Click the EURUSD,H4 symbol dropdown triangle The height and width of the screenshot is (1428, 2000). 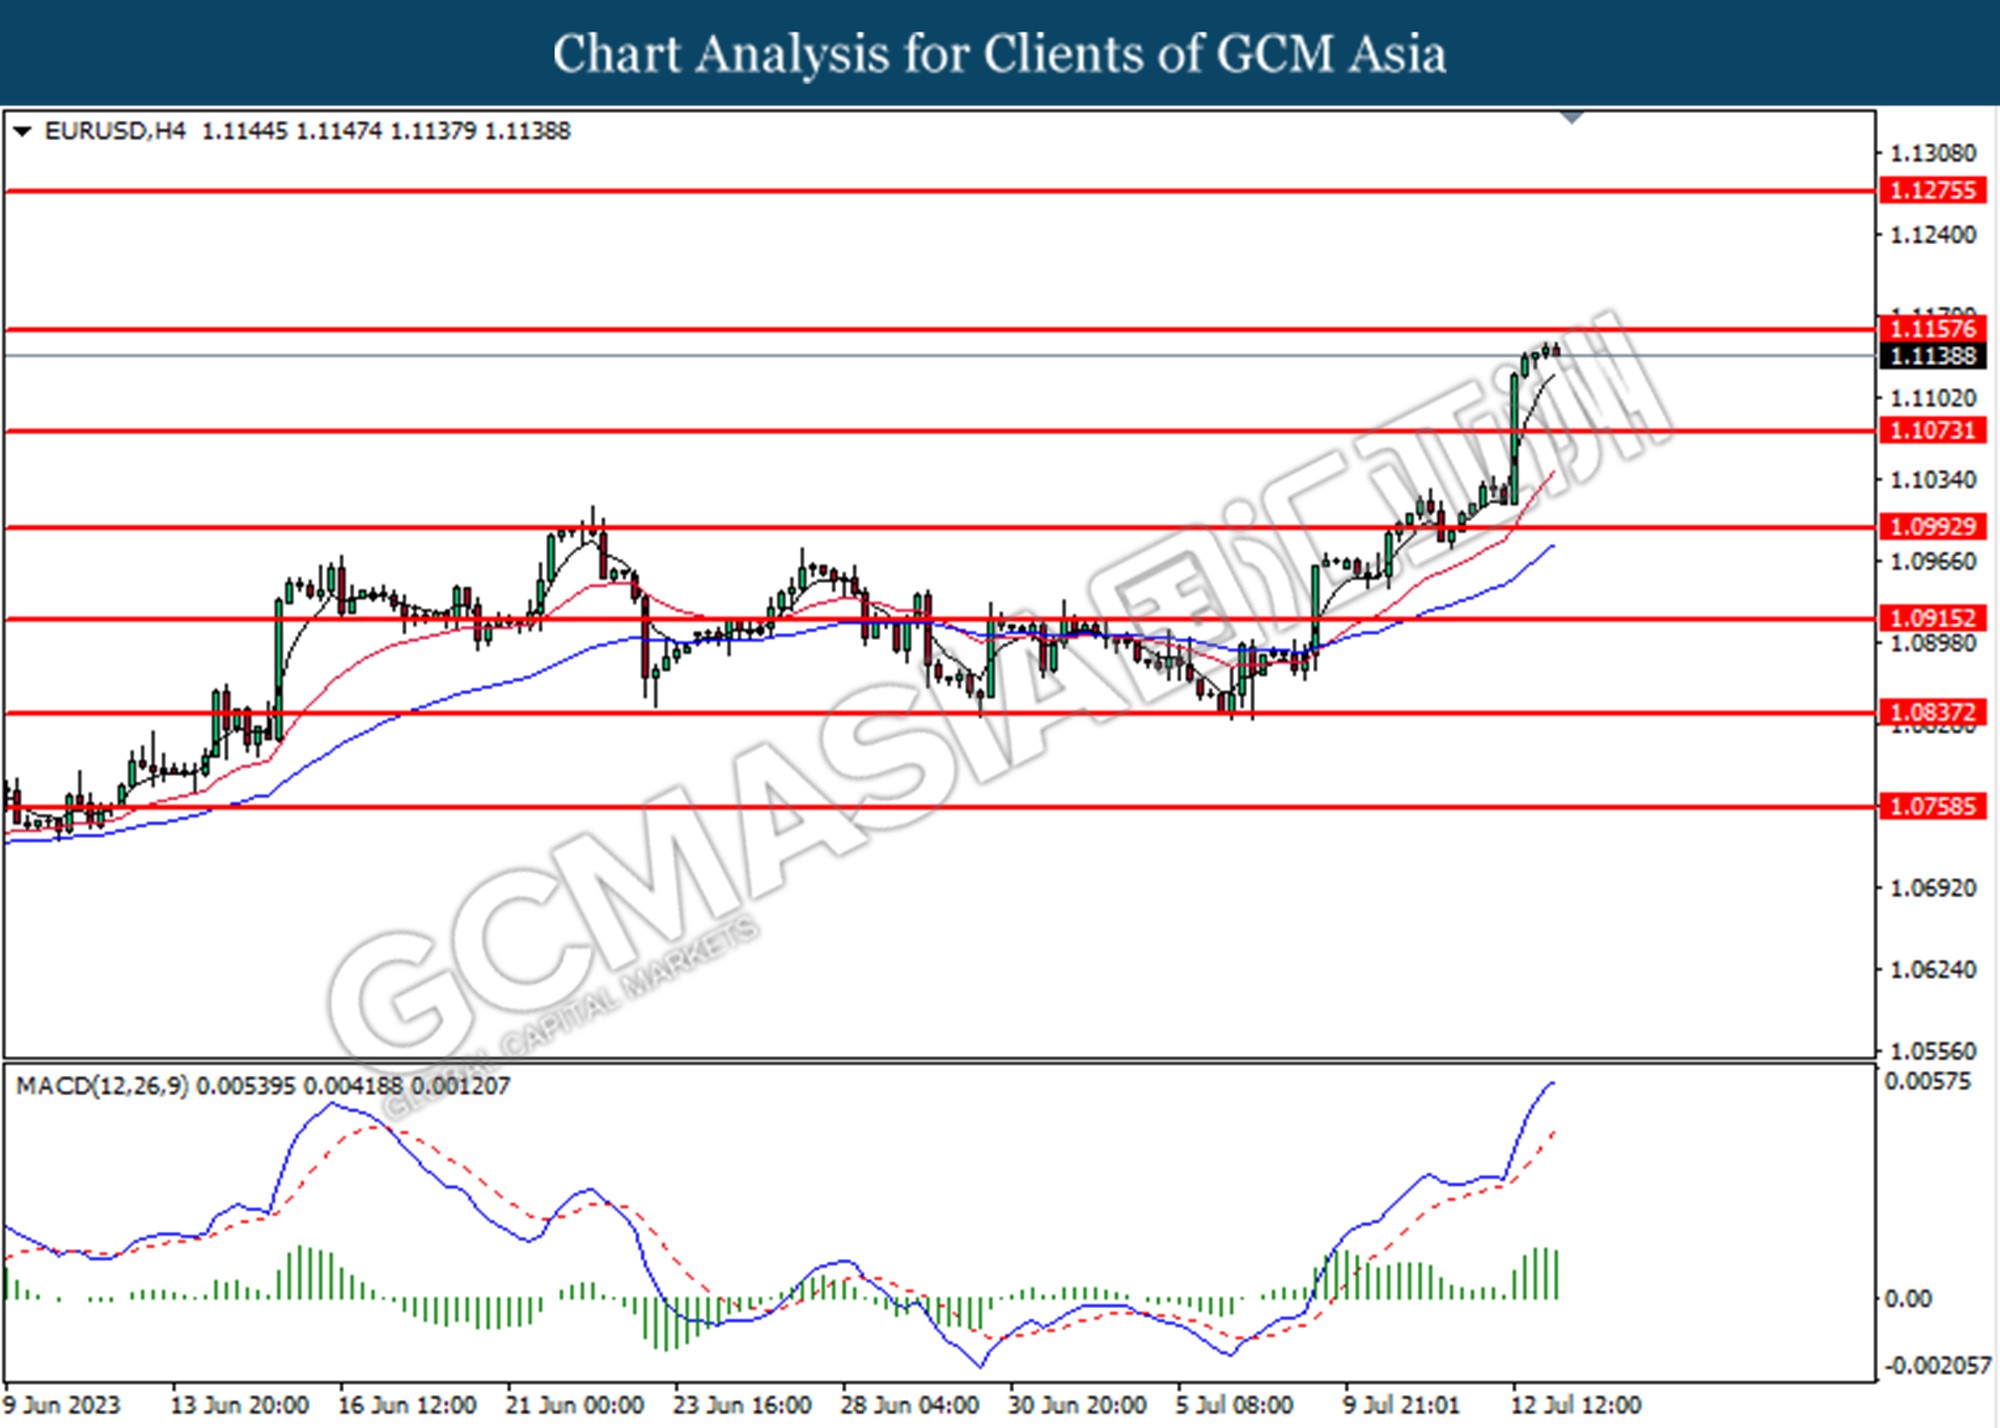(x=22, y=131)
